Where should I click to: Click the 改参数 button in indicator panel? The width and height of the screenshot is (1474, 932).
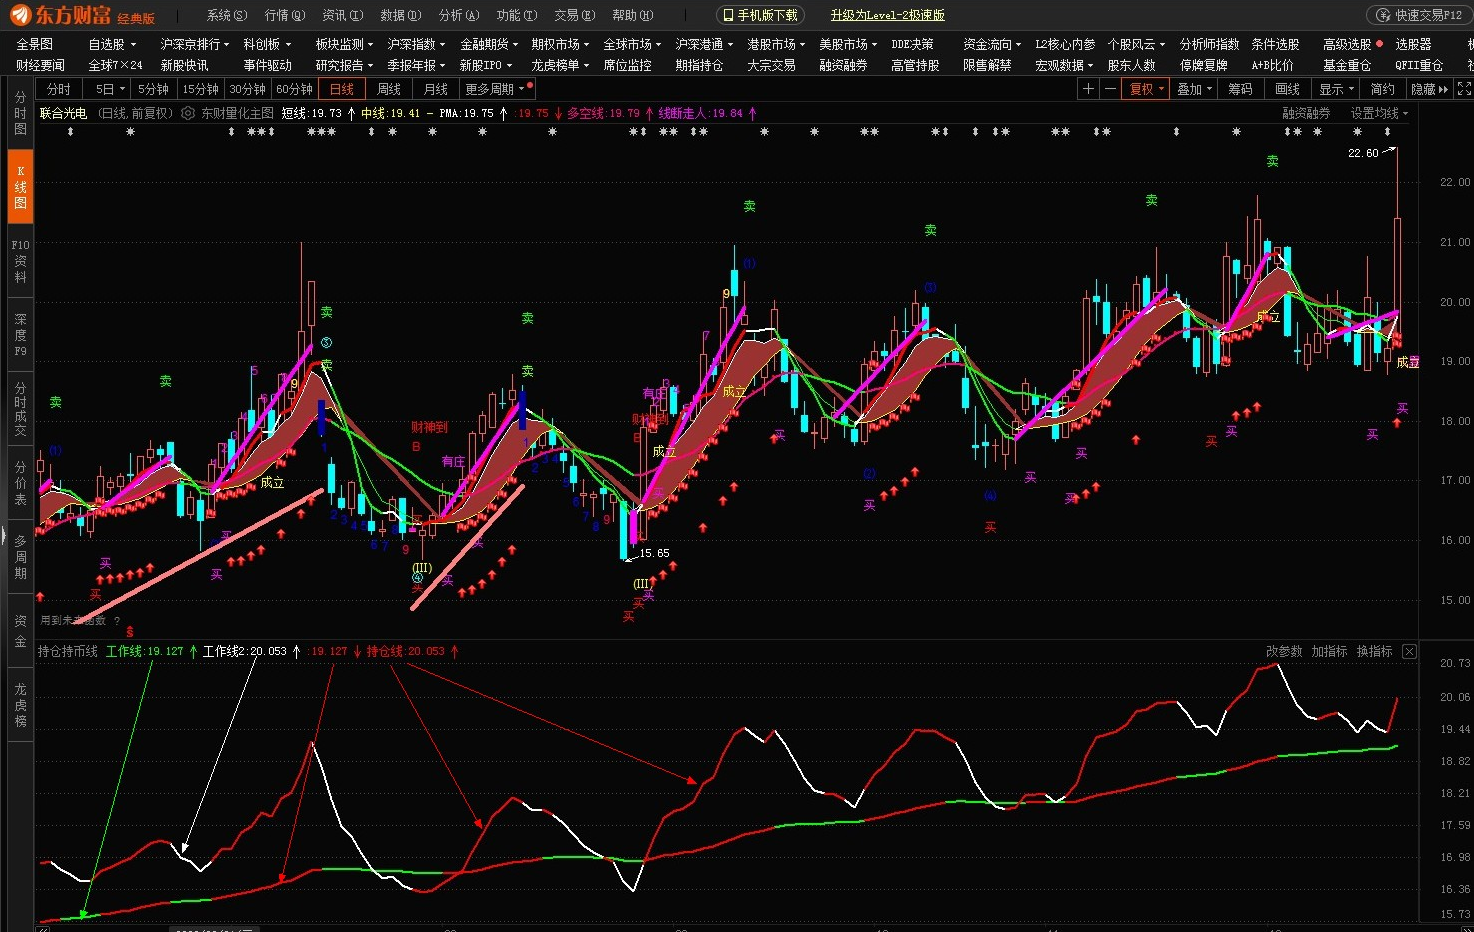pos(1284,651)
